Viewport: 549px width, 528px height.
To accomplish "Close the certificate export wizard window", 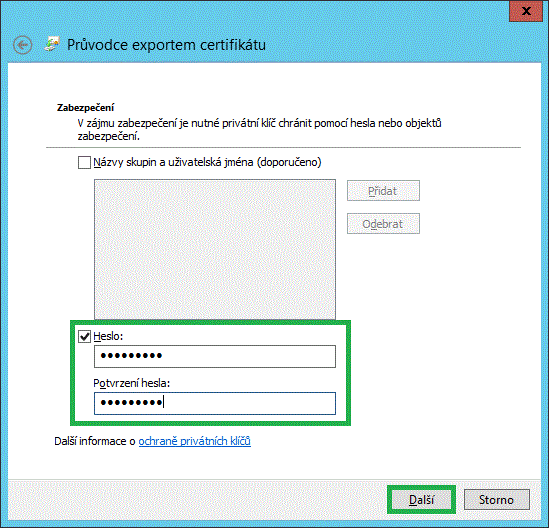I will pos(526,11).
